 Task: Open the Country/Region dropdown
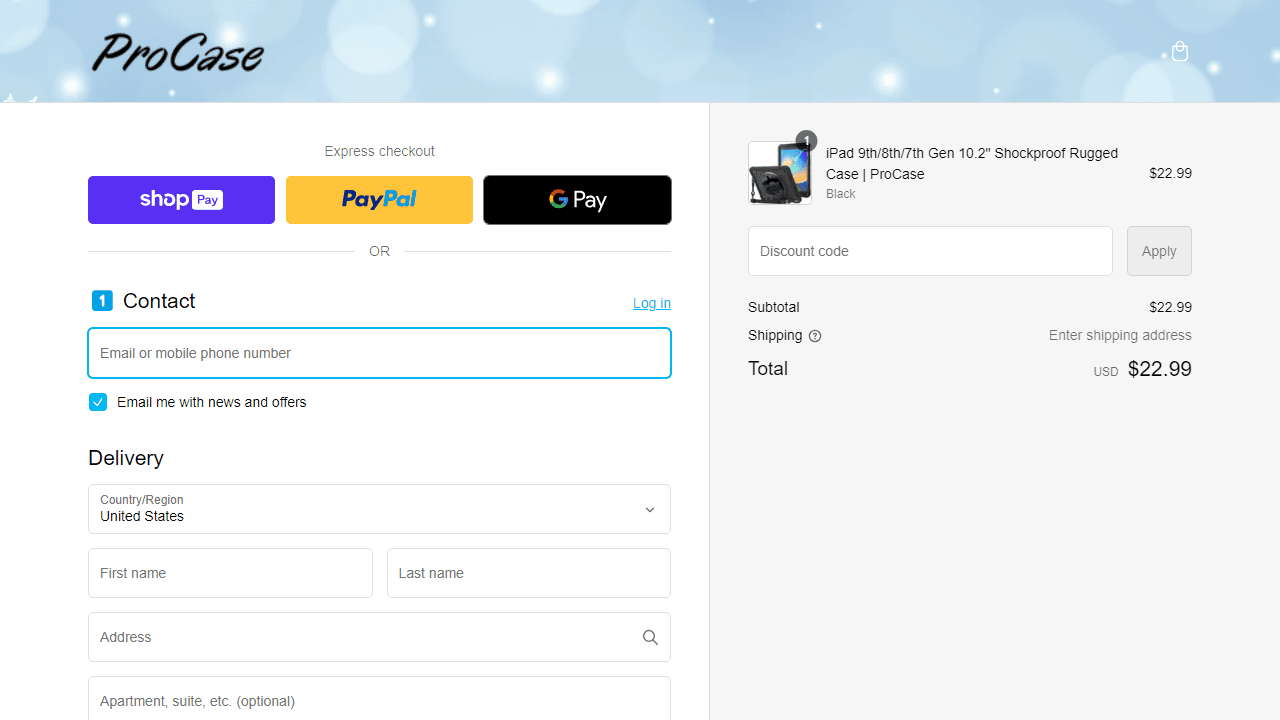point(379,509)
